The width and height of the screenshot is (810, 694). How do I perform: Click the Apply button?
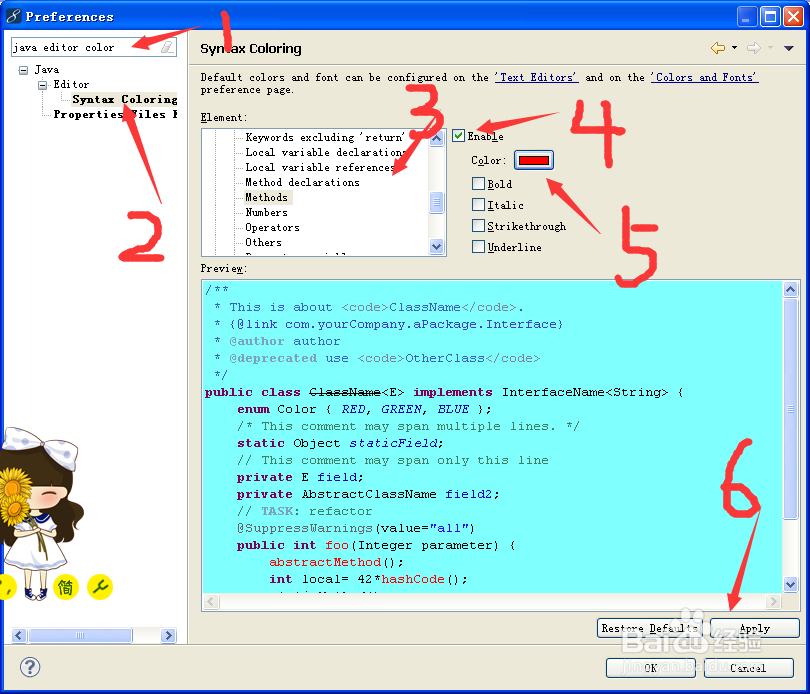tap(755, 628)
